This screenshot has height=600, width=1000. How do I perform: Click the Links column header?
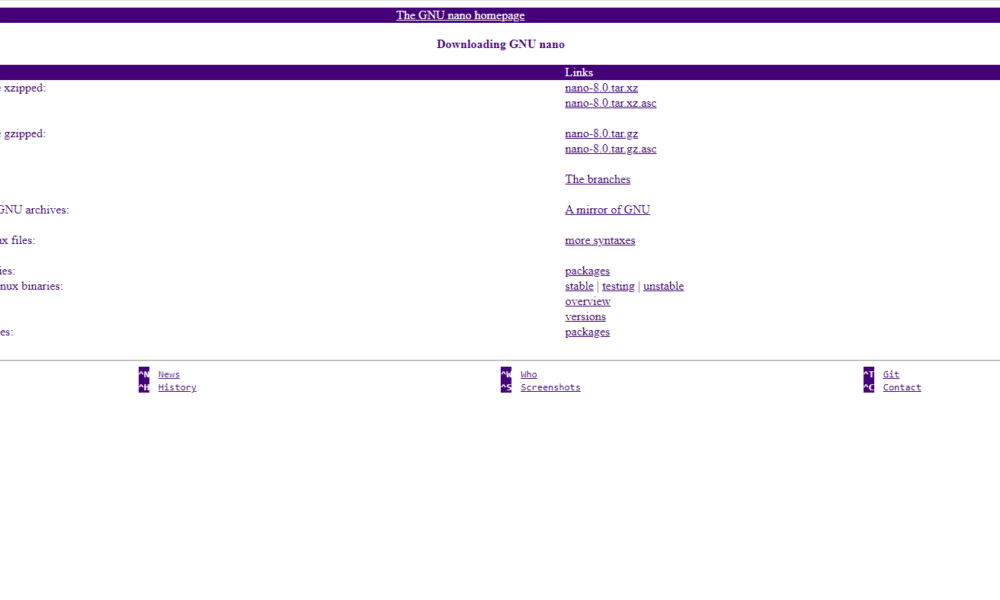click(x=579, y=73)
